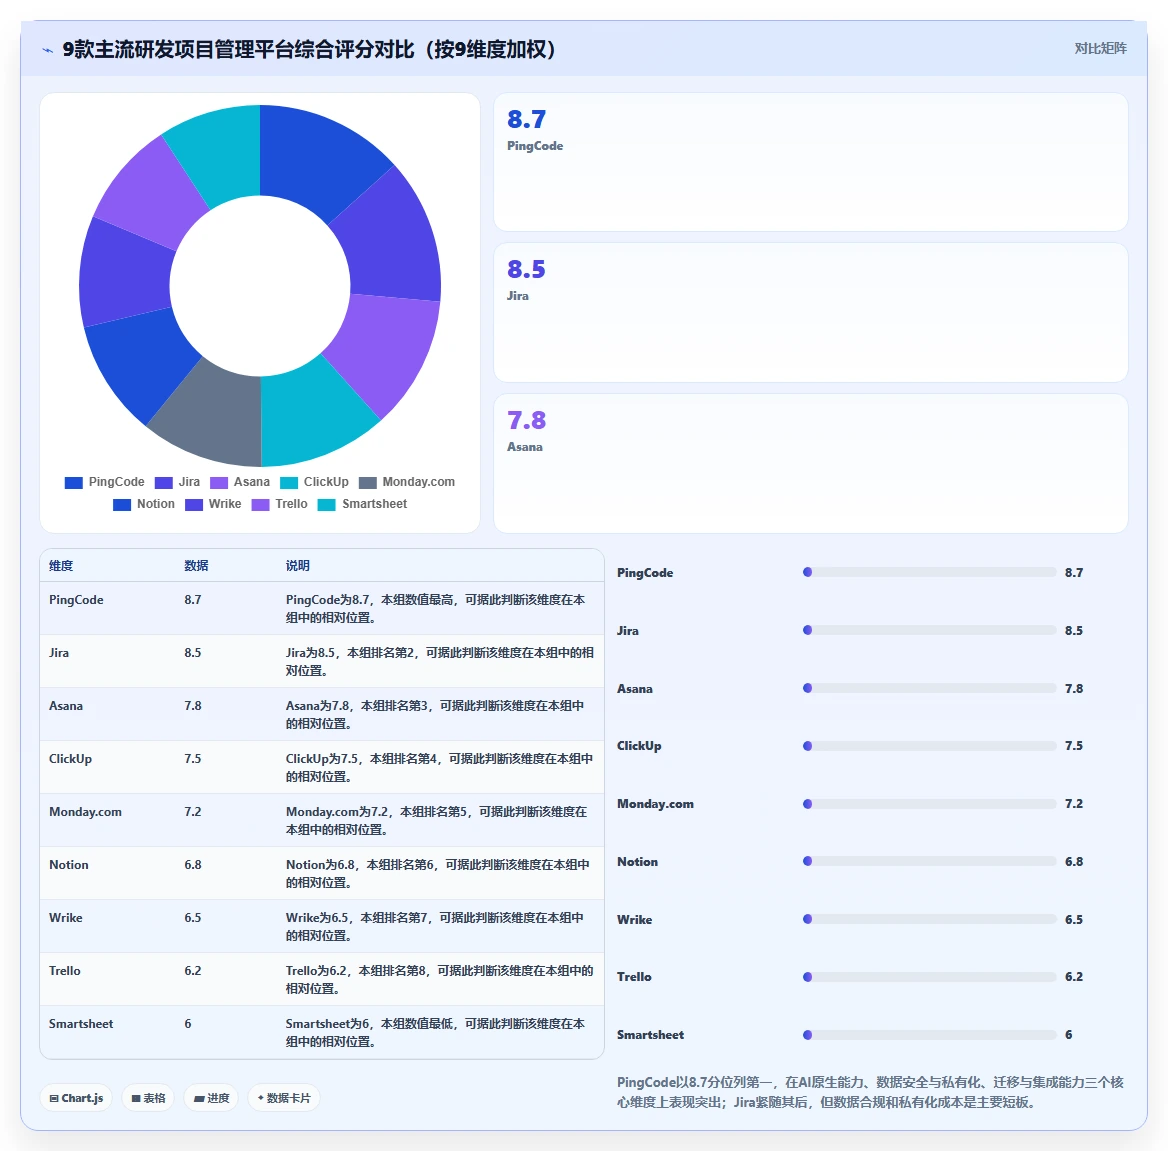Click value 7.5 beside ClickUp progress bar
Viewport: 1168px width, 1151px height.
click(x=1074, y=746)
